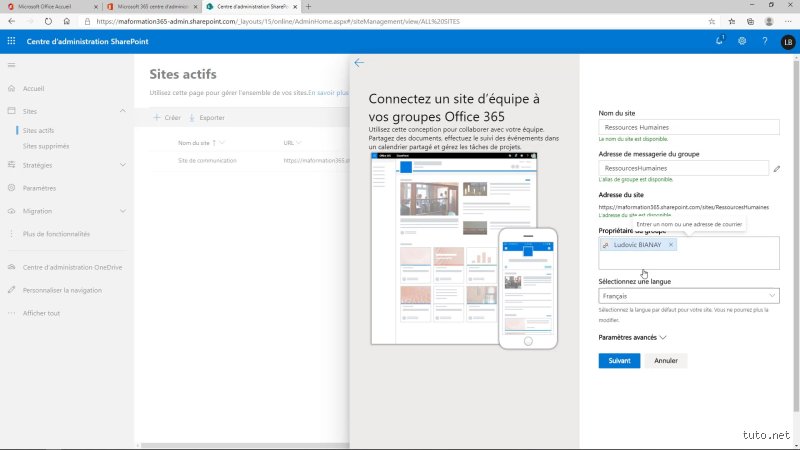The height and width of the screenshot is (450, 800).
Task: Expand Paramètres avancés section
Action: point(632,338)
